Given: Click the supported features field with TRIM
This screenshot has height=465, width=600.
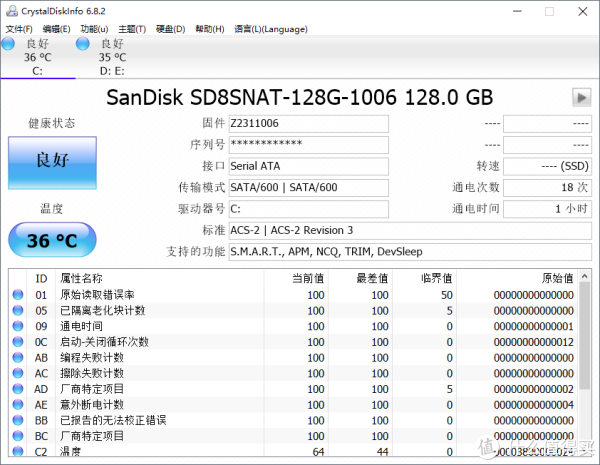Looking at the screenshot, I should click(x=410, y=252).
